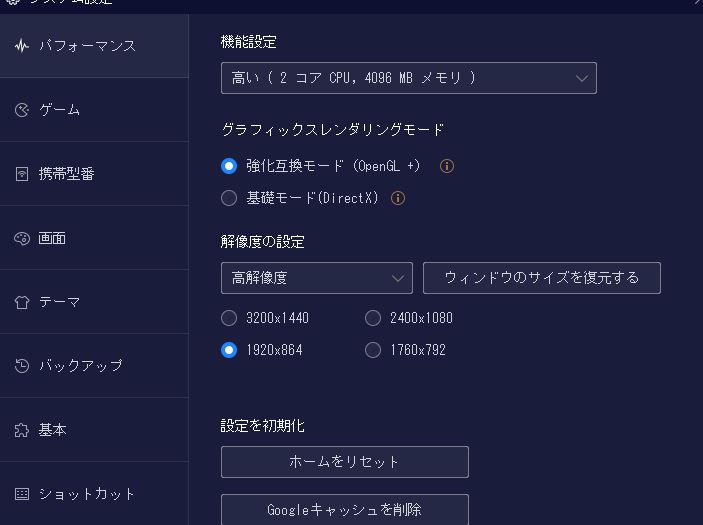Click the ゲーム sidebar icon
Screen dimensions: 703x525
(x=22, y=110)
